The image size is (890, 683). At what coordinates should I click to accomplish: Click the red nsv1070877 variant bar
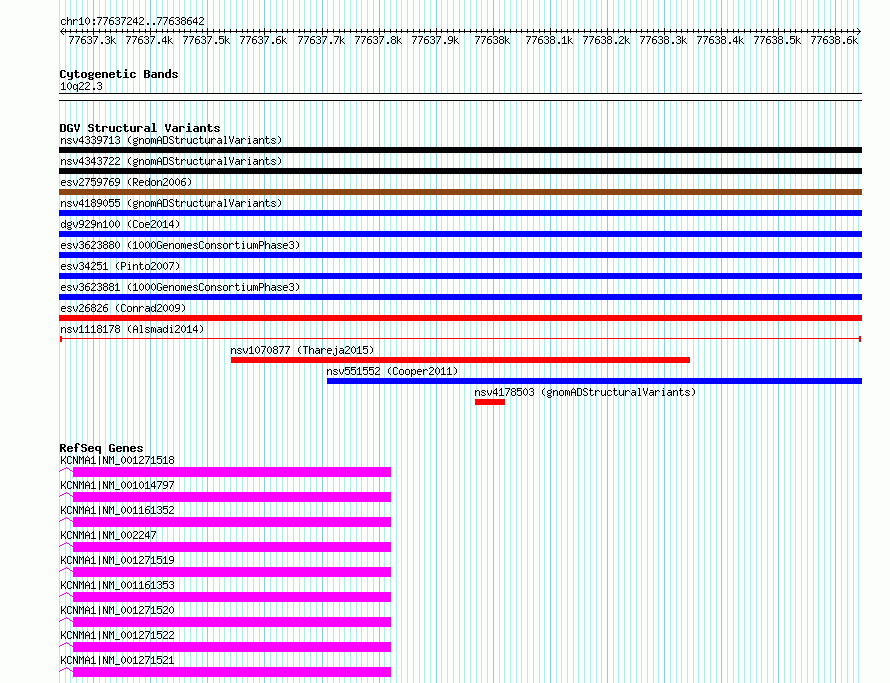point(460,360)
